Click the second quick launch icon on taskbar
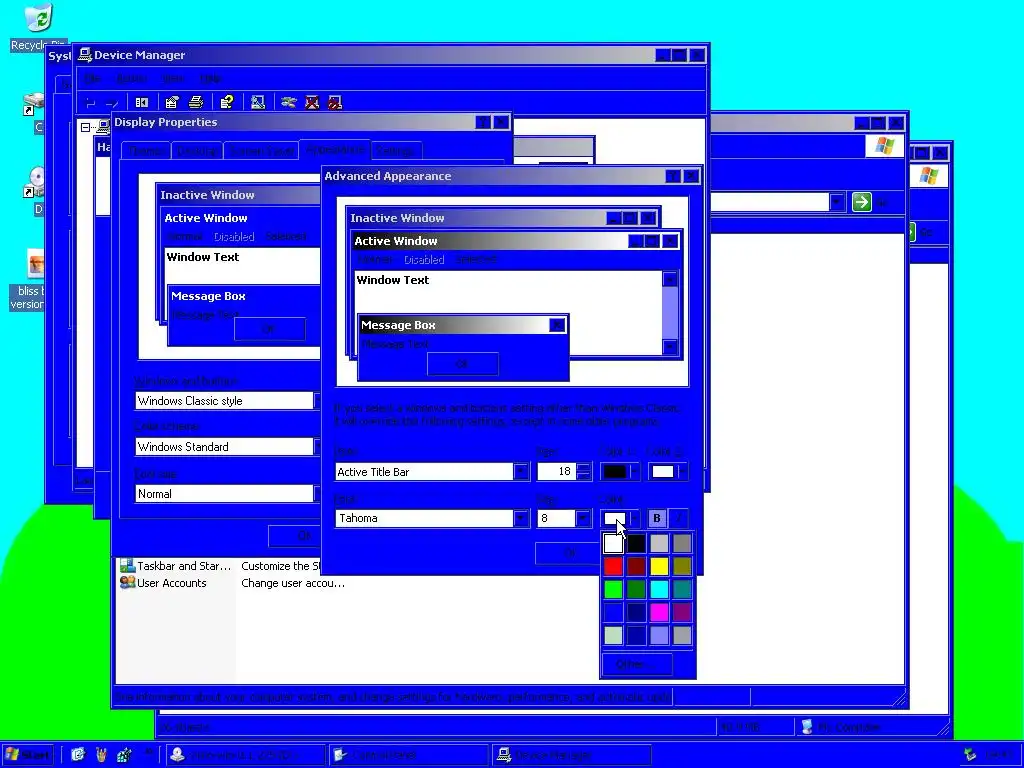This screenshot has height=768, width=1024. click(x=101, y=755)
